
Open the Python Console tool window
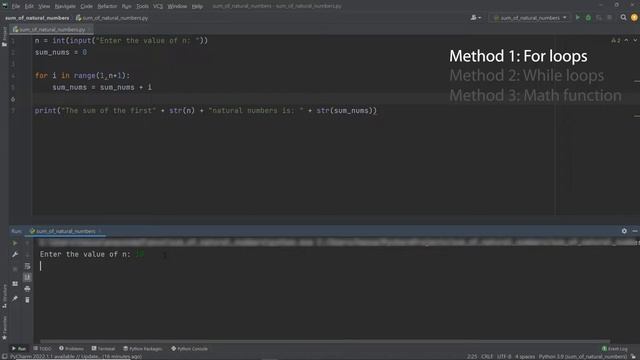point(189,349)
